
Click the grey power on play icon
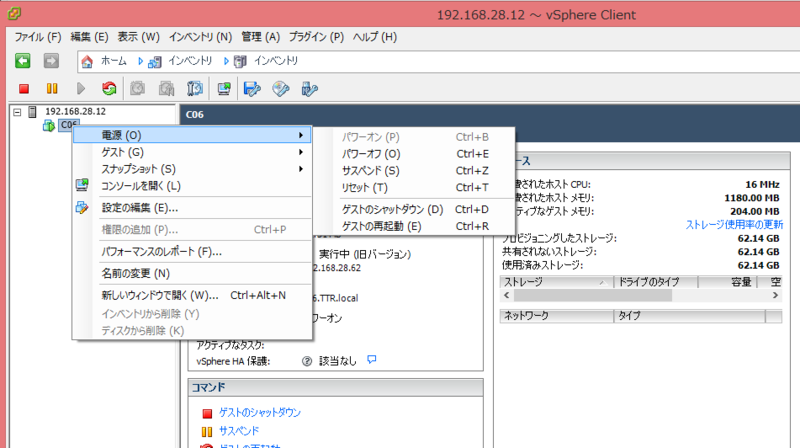coord(81,89)
